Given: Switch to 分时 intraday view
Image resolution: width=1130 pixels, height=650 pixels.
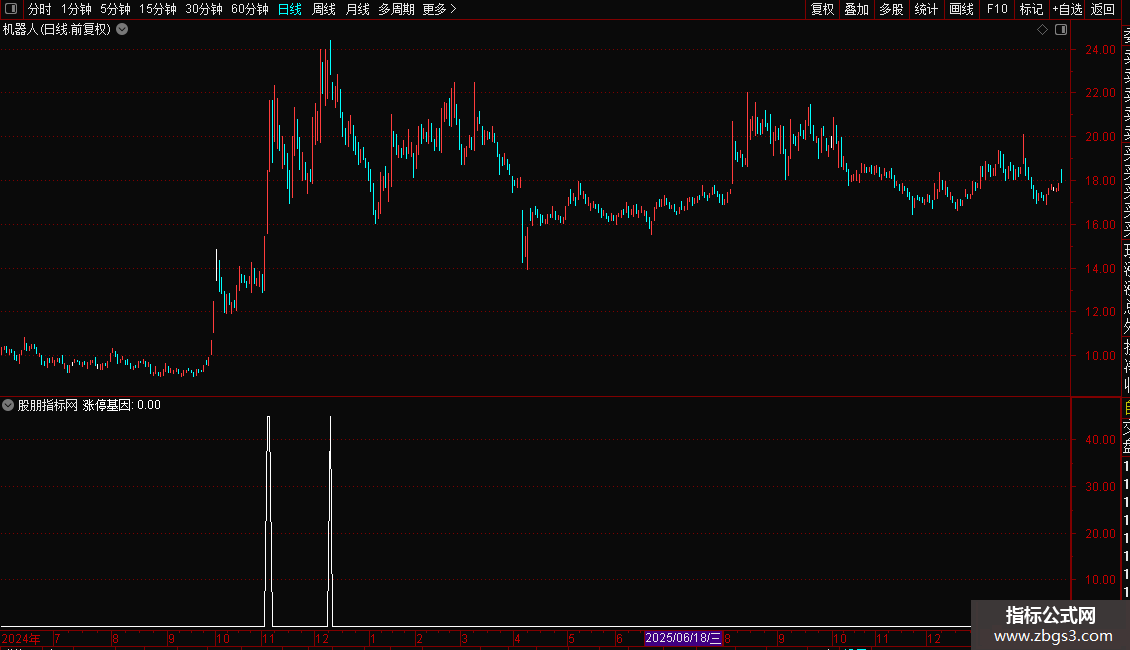Looking at the screenshot, I should pyautogui.click(x=40, y=9).
